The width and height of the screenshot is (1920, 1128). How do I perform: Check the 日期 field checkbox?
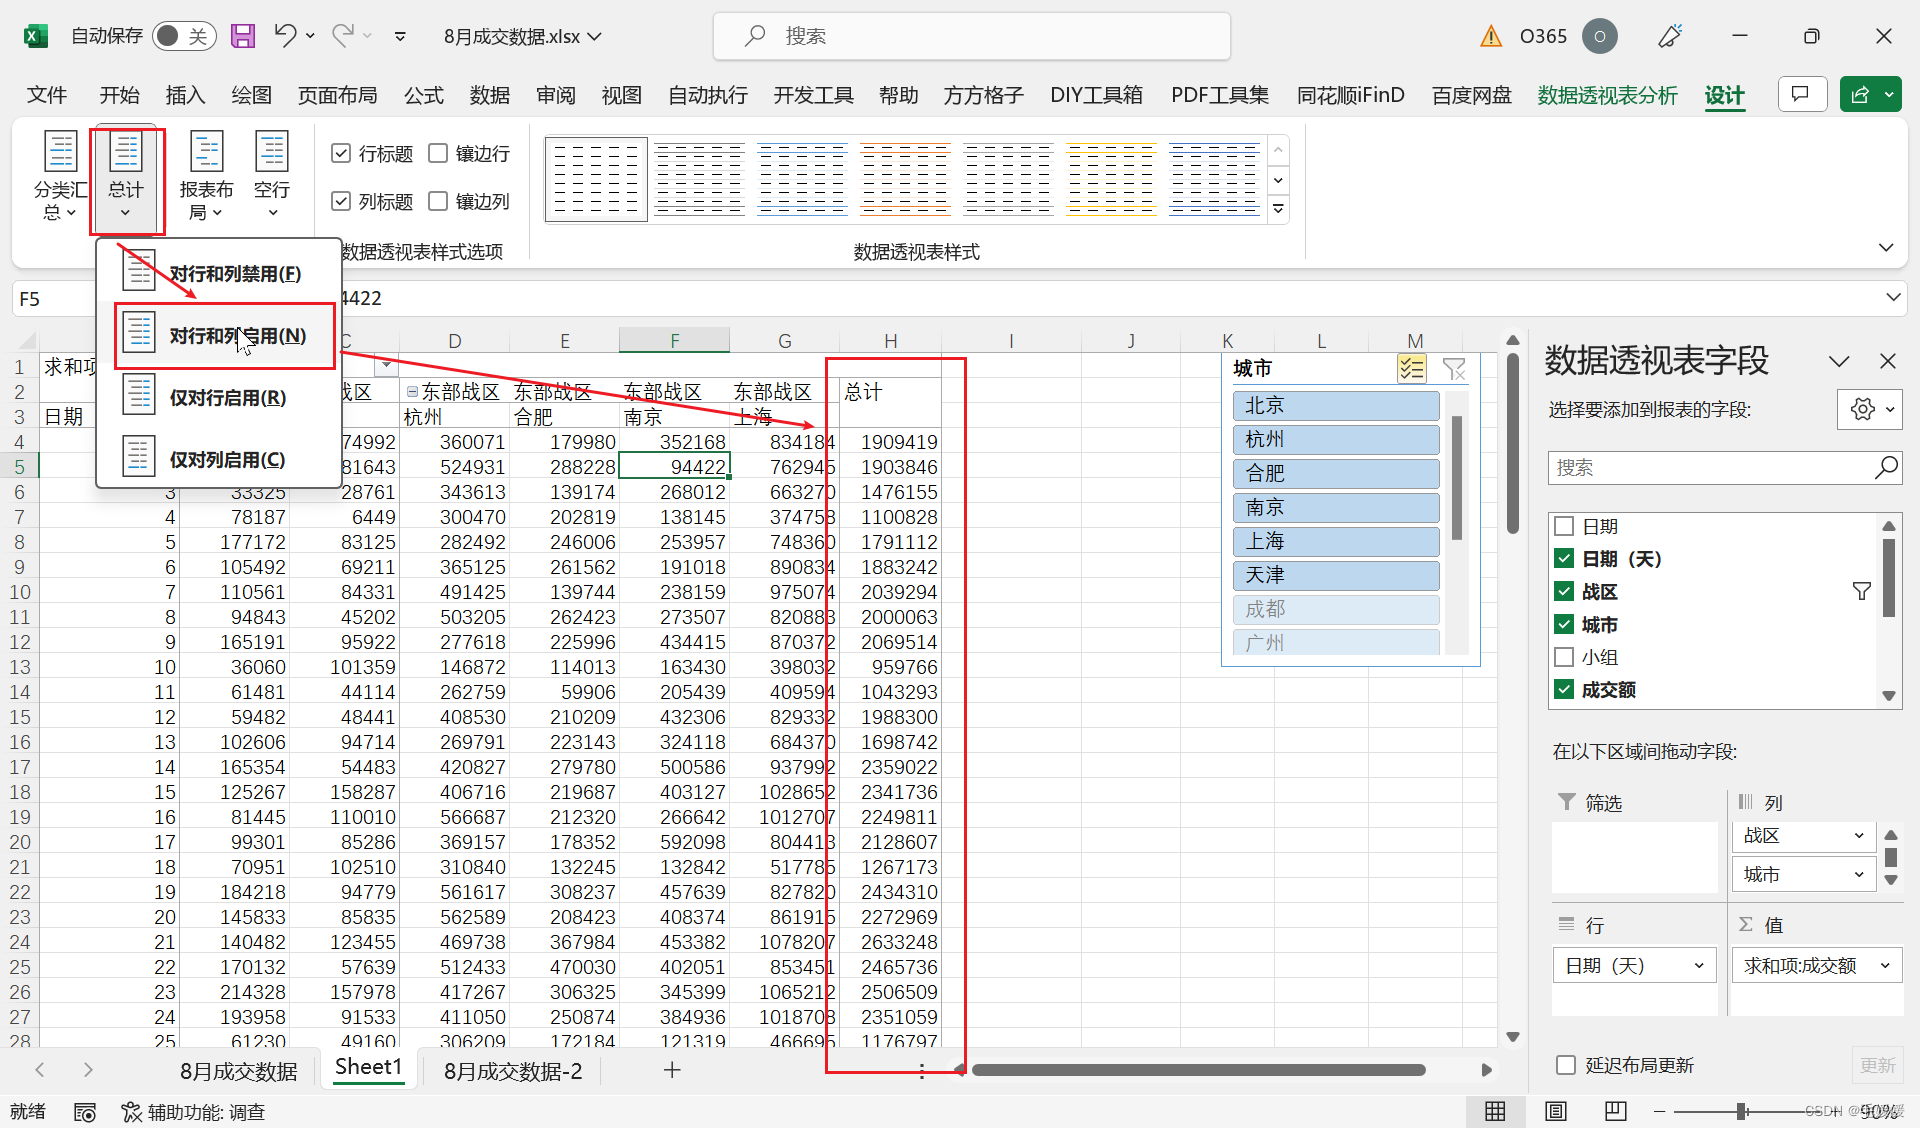(x=1565, y=526)
